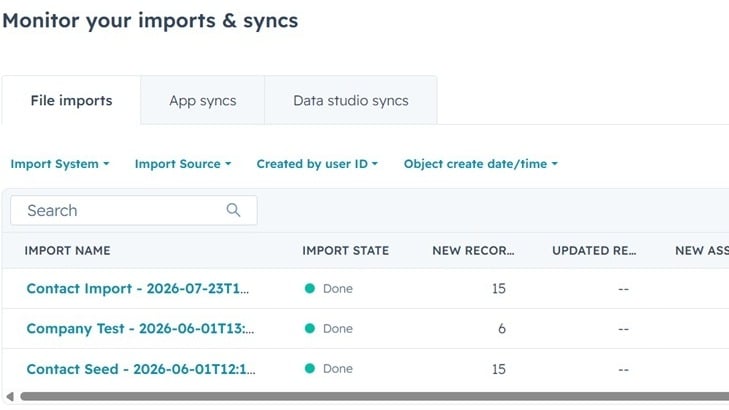Open the Object create date/time filter
Viewport: 729px width, 410px height.
point(481,164)
